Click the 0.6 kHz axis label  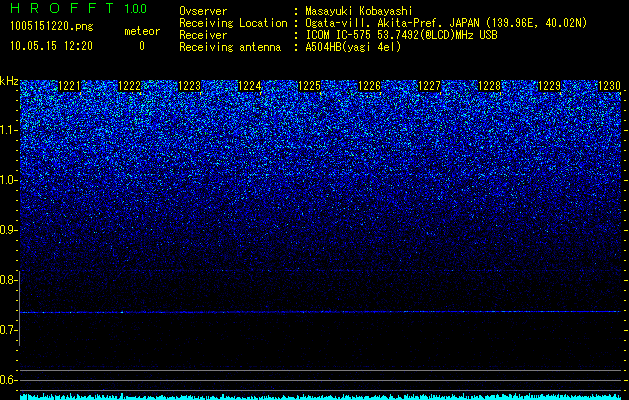tap(9, 380)
